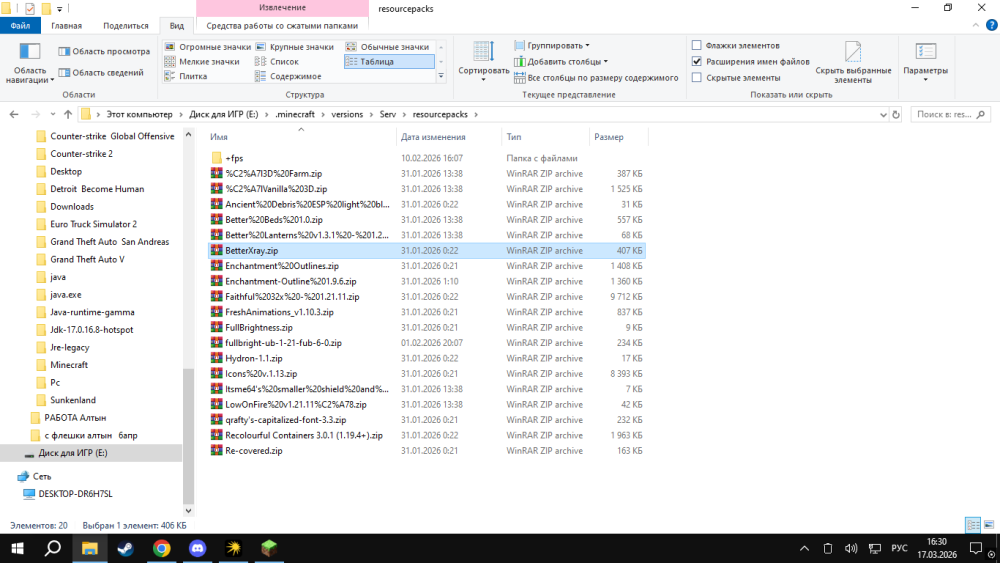Switch to the Главная ribbon tab
Image resolution: width=1000 pixels, height=563 pixels.
(66, 26)
